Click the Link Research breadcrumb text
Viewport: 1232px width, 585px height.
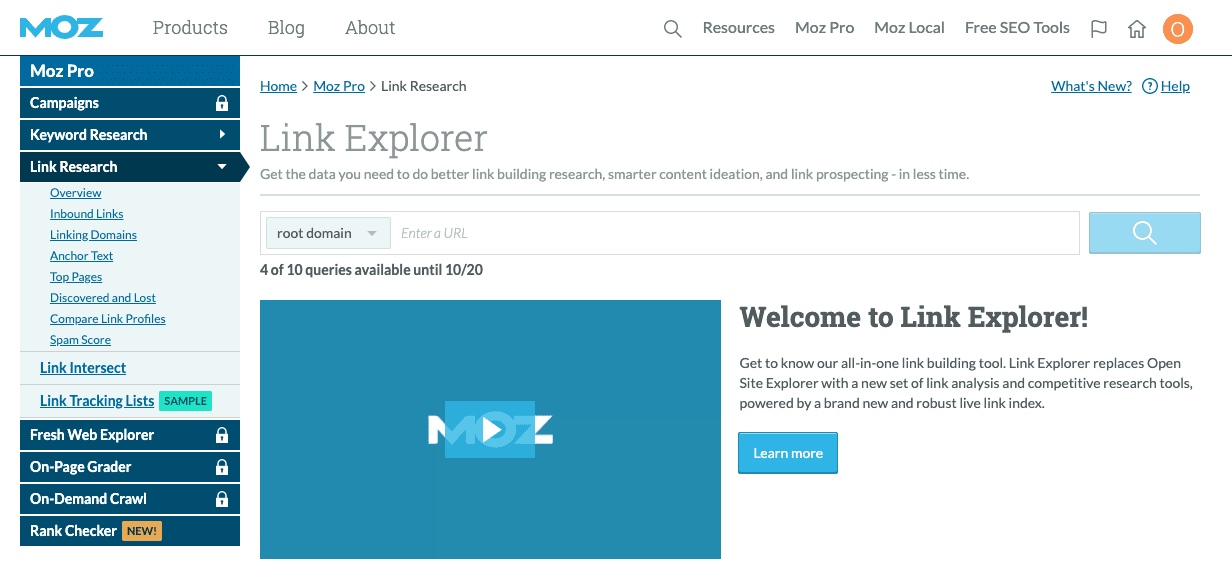[424, 86]
